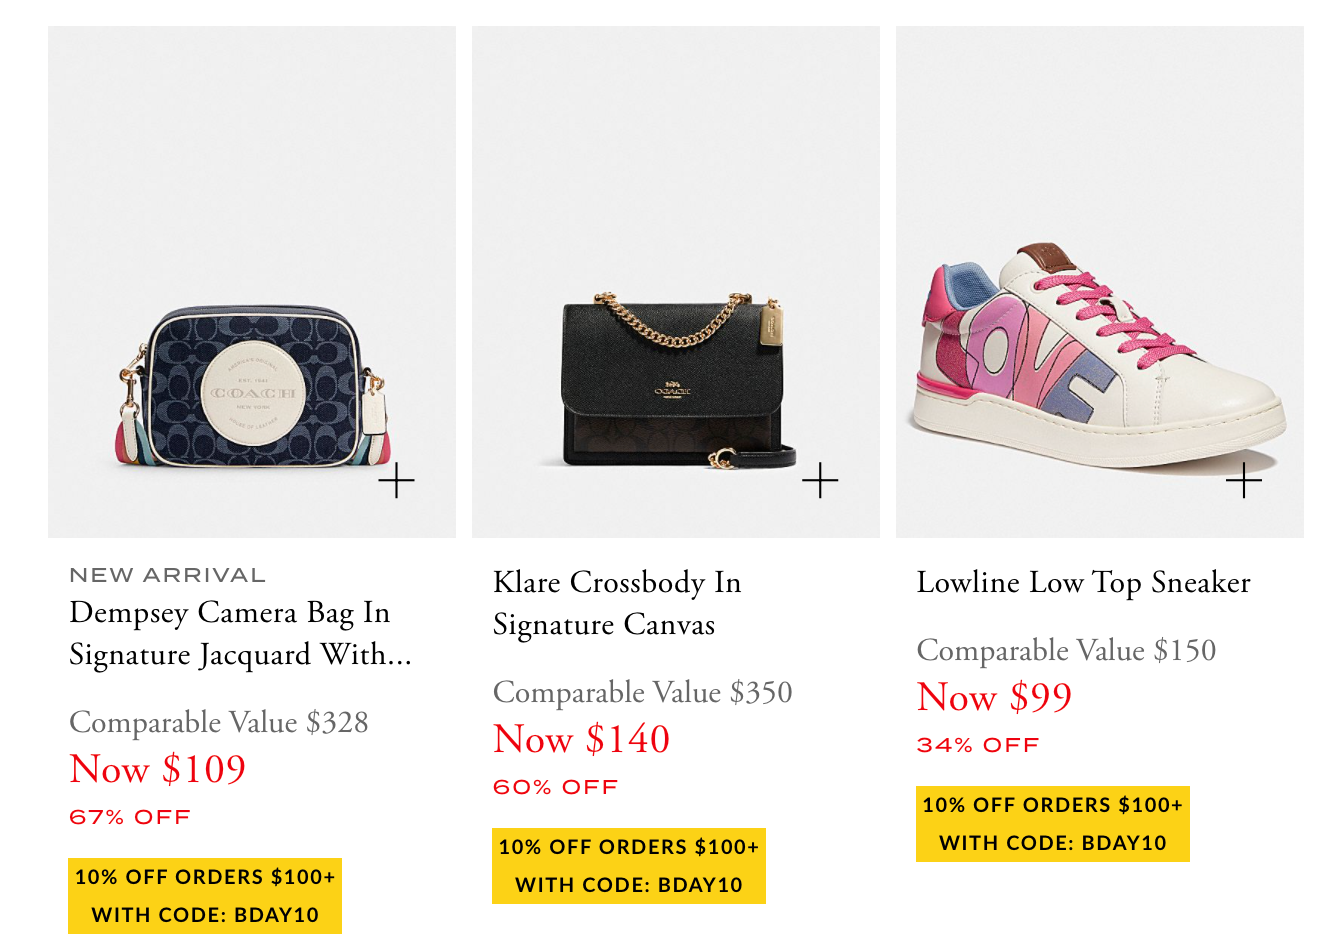Open the LOVE sneaker product image
1318x936 pixels.
(1100, 282)
